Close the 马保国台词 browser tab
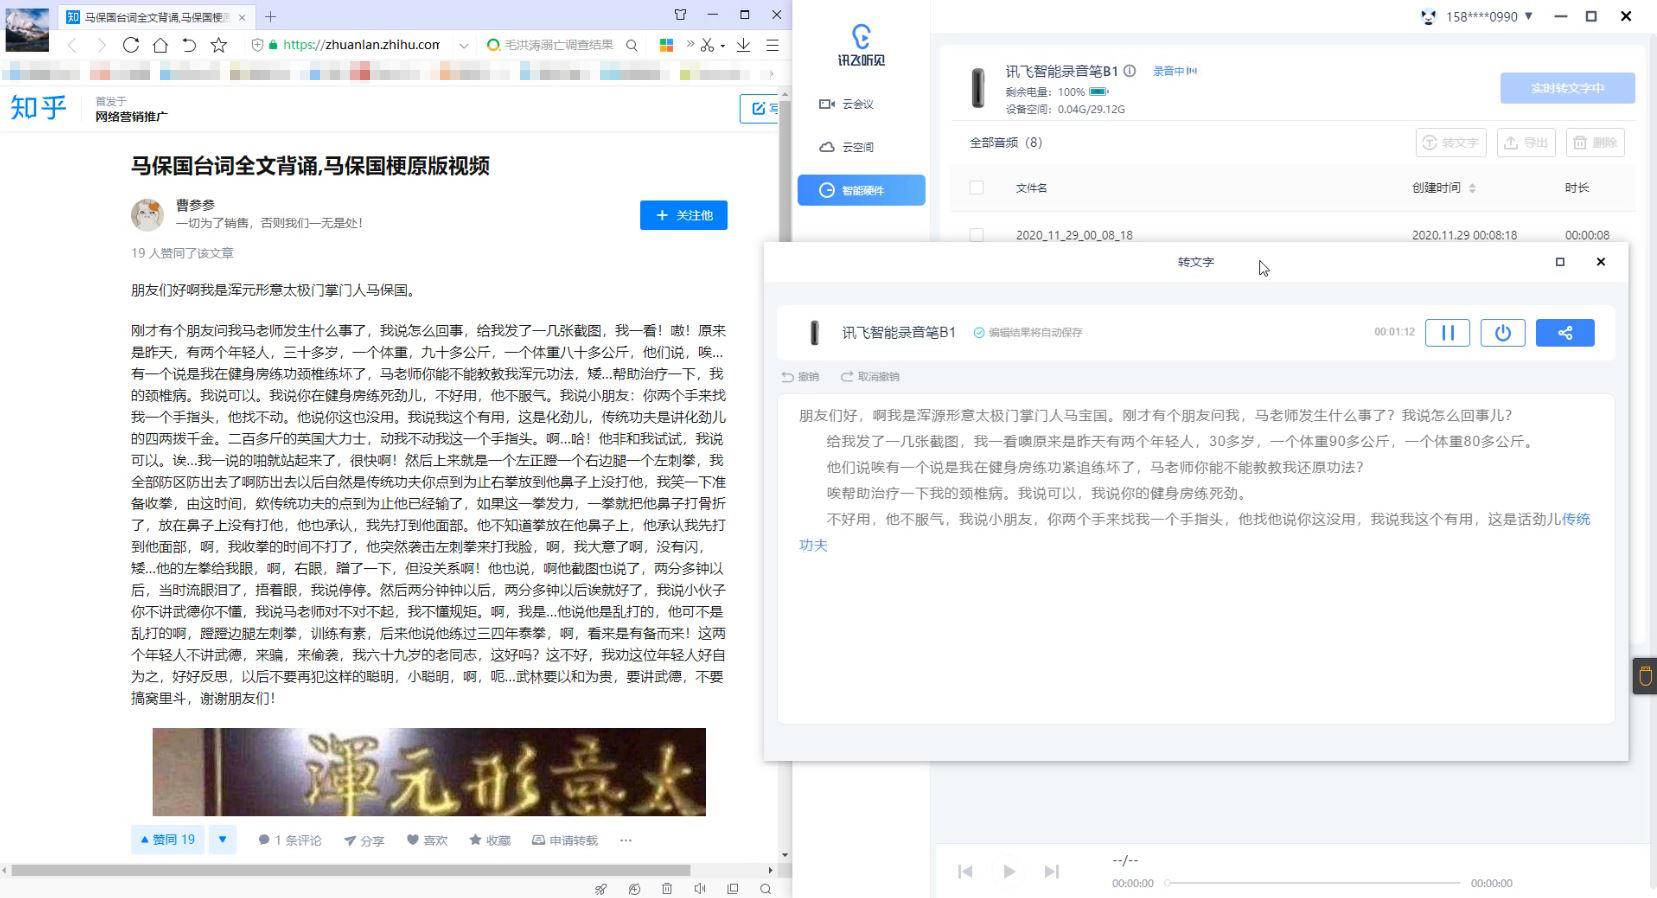1657x898 pixels. coord(242,17)
